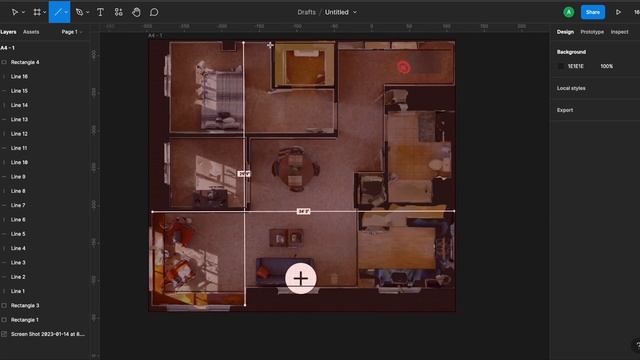
Task: Switch to the Prototype tab
Action: [592, 32]
